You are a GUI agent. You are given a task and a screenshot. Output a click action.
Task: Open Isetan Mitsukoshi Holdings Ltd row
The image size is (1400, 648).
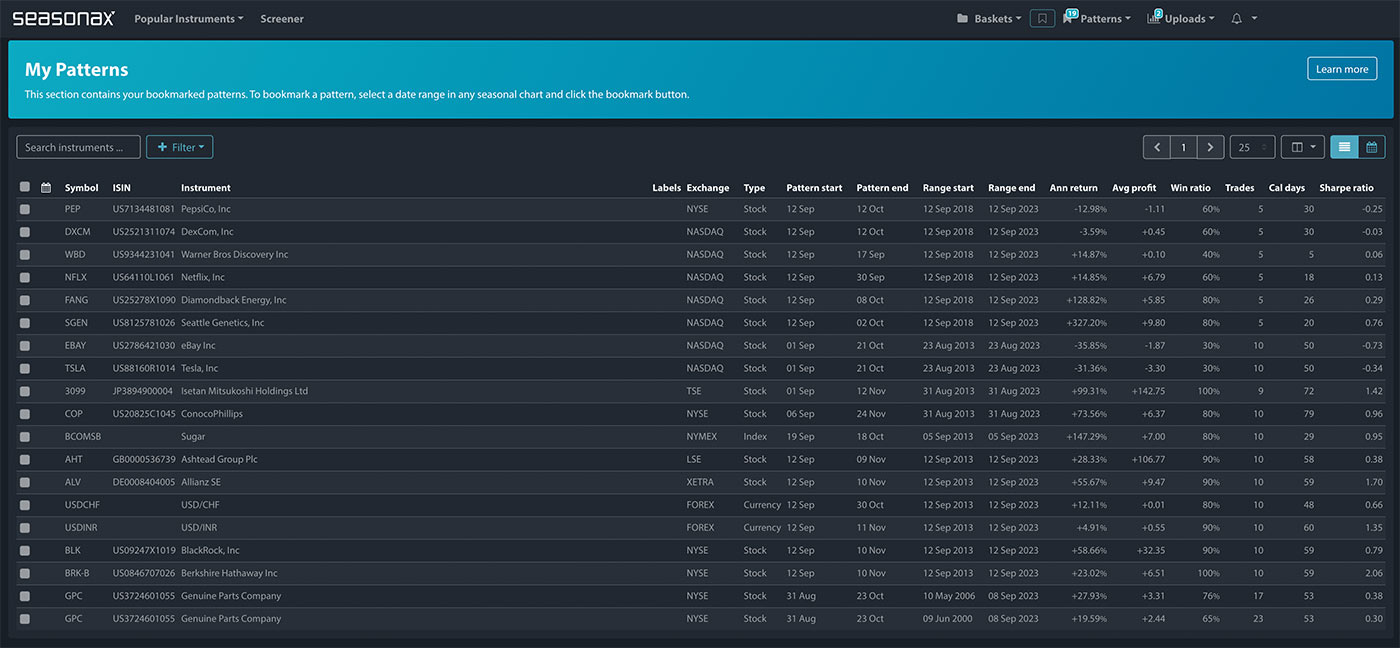click(700, 391)
